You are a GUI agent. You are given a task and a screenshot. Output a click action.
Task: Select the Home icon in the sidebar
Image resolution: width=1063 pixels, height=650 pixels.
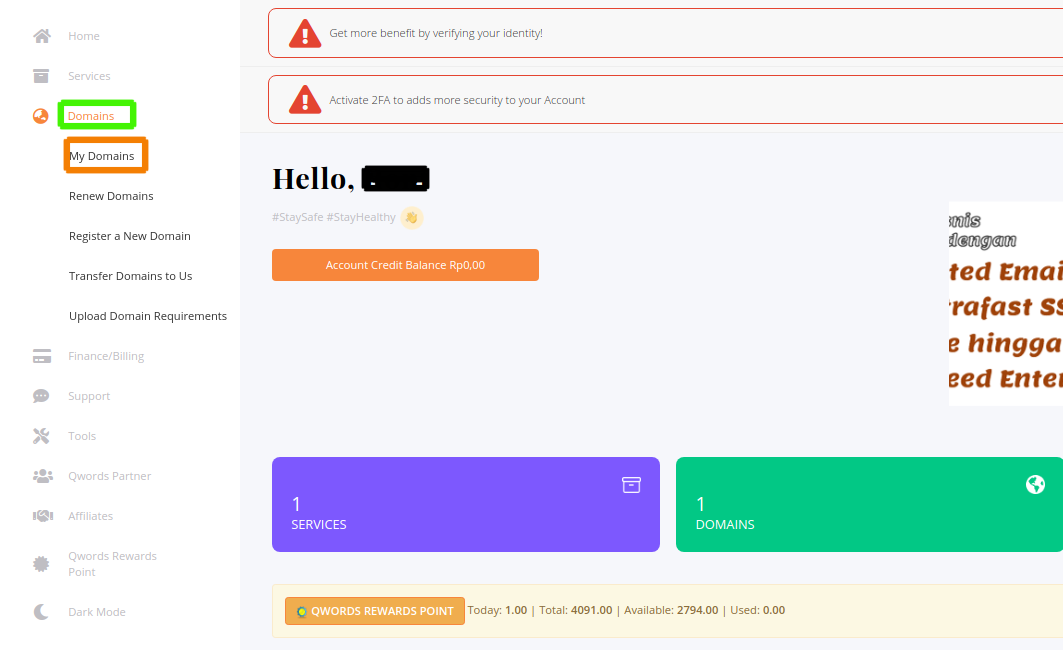click(41, 35)
